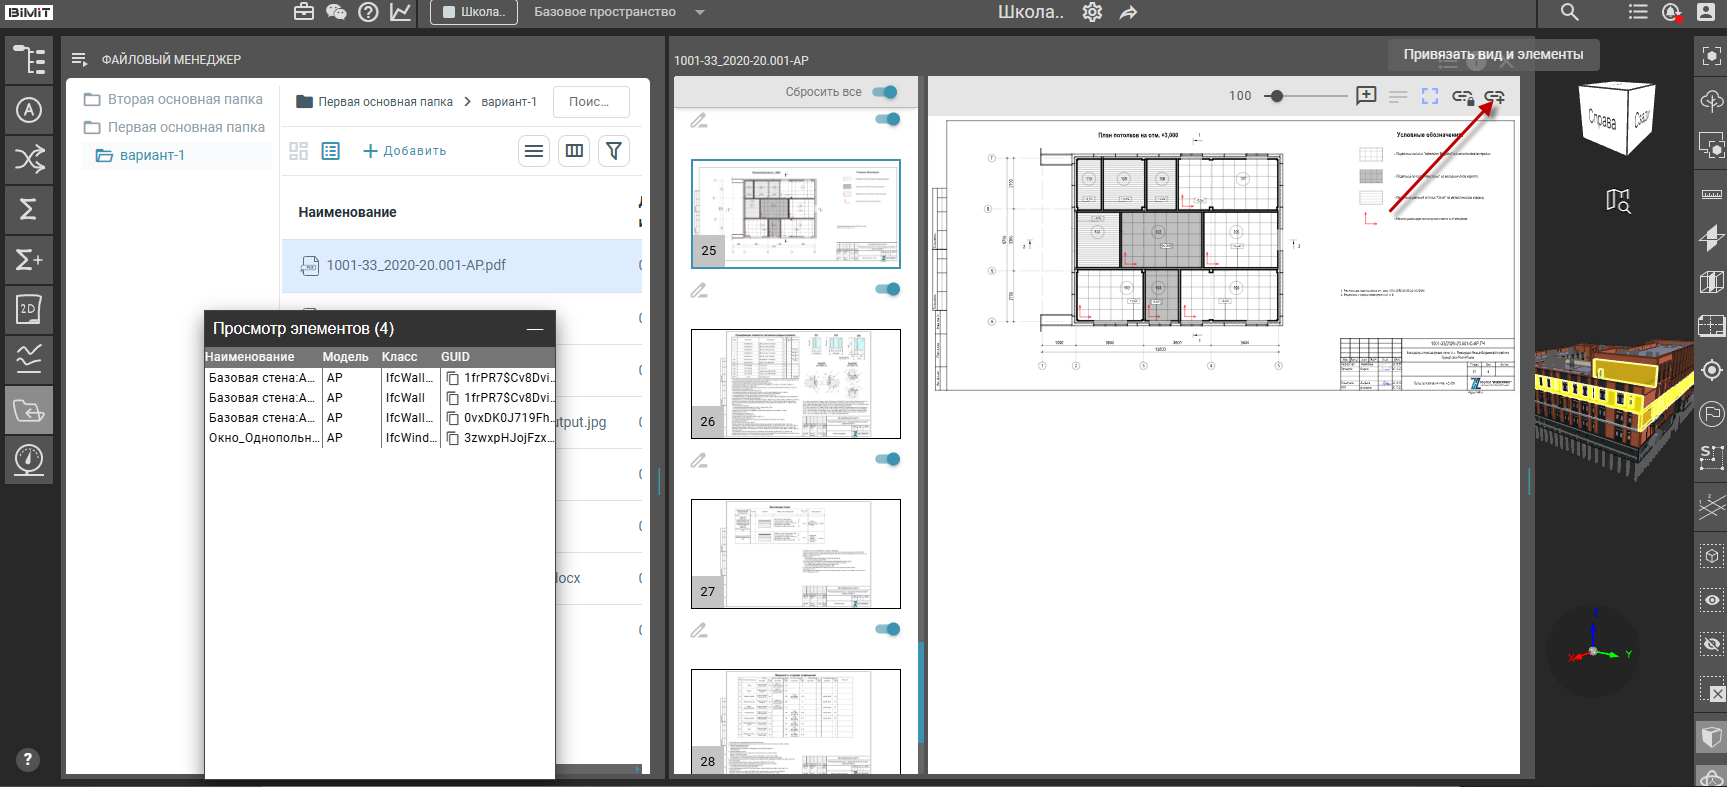1727x787 pixels.
Task: Collapse the Просмотр элементов panel
Action: click(535, 328)
